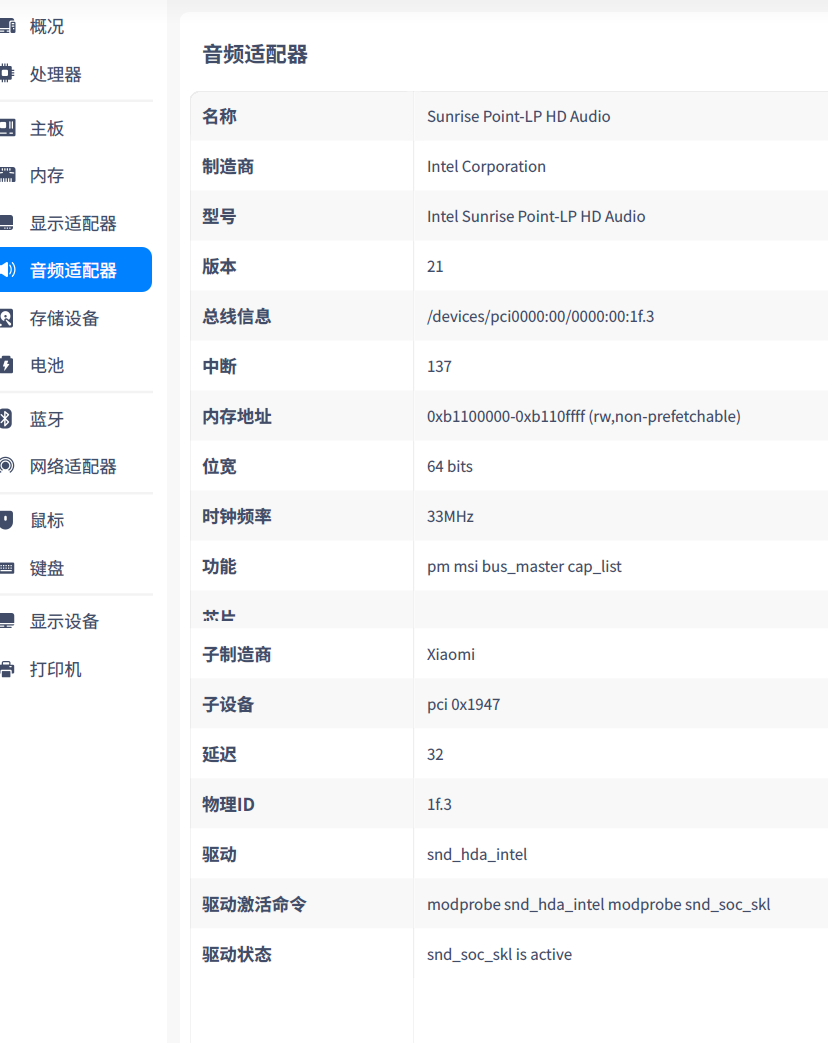This screenshot has width=828, height=1043.
Task: Select the 网络适配器 network icon
Action: [x=7, y=466]
